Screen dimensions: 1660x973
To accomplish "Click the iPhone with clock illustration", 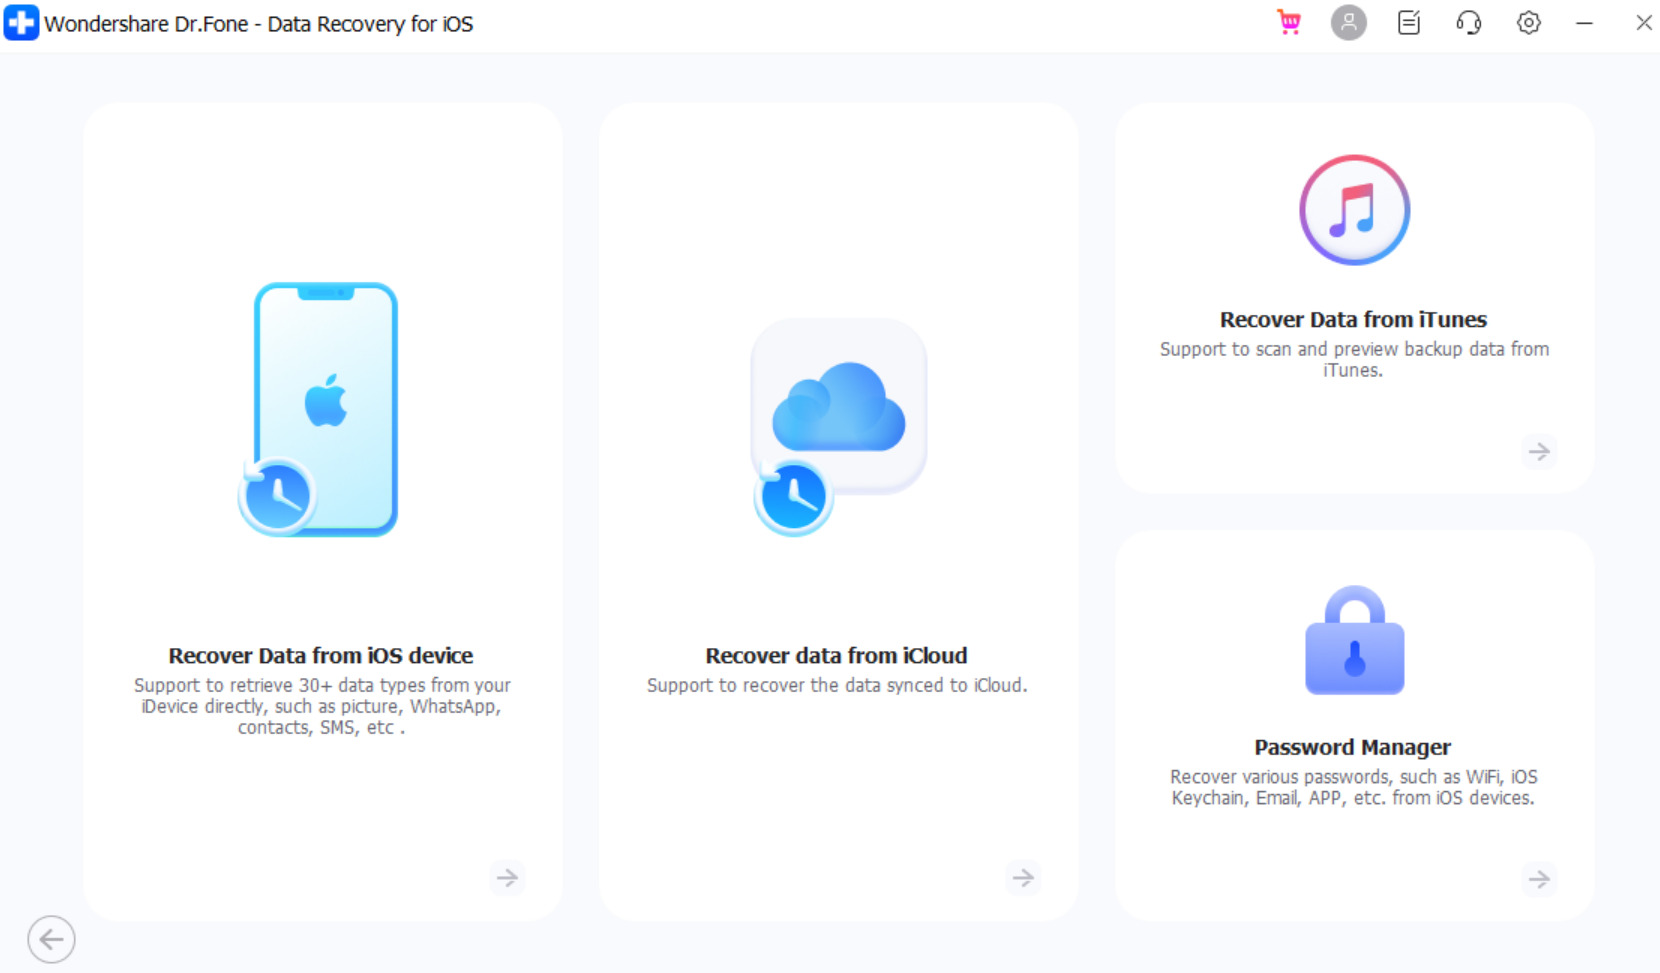I will coord(319,409).
